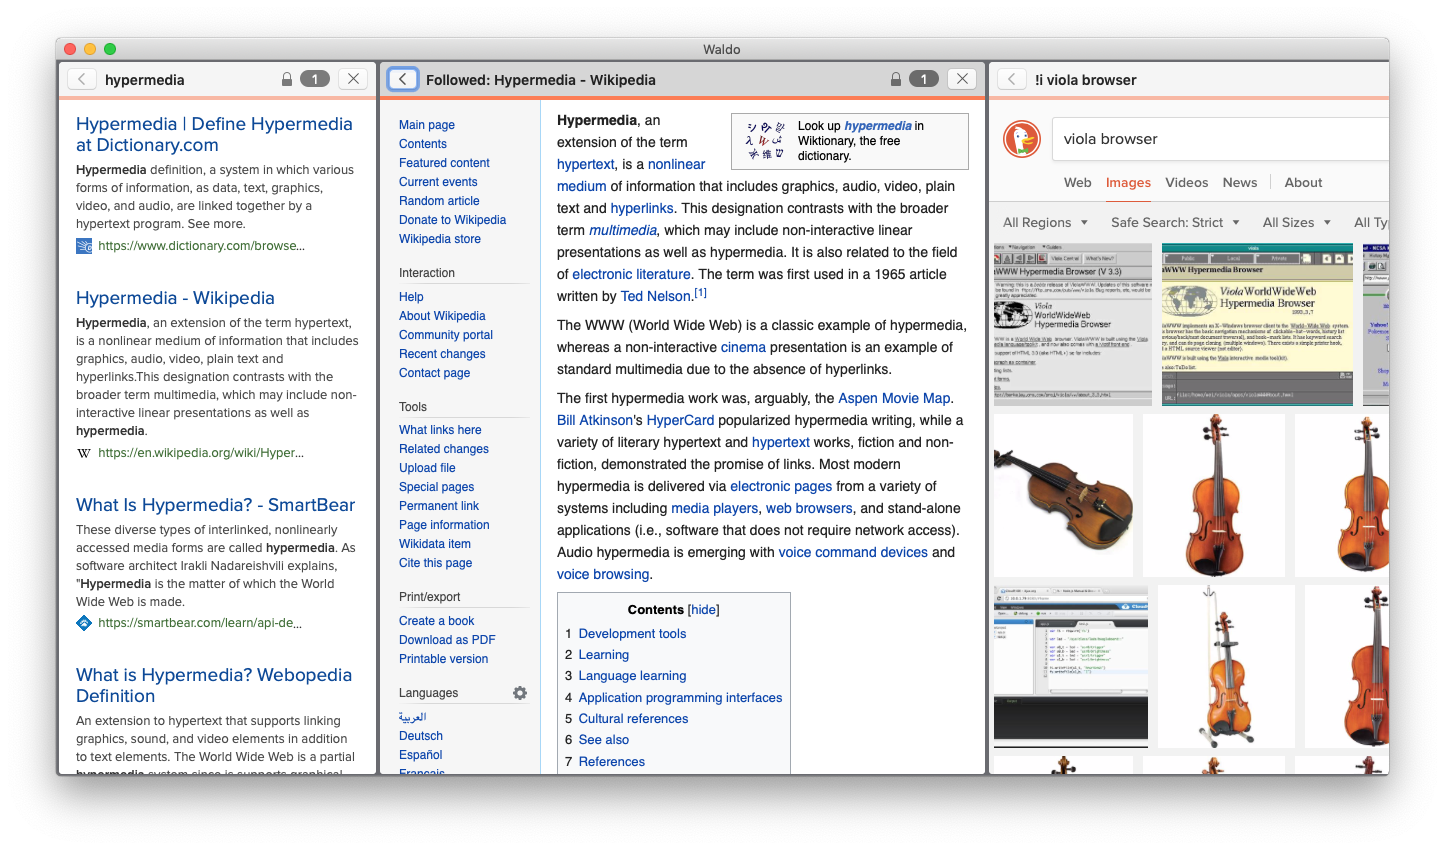Open electronic literature article link
The width and height of the screenshot is (1445, 850).
tap(631, 274)
